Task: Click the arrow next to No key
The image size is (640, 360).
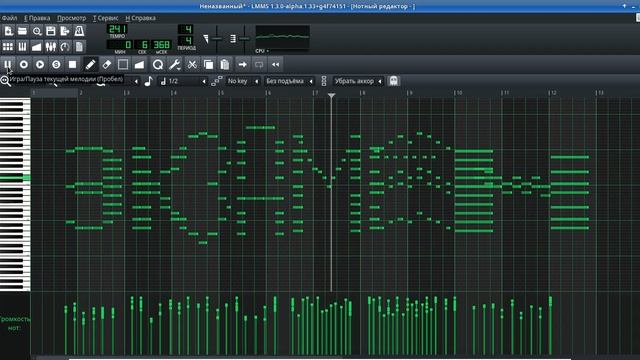Action: pos(256,81)
